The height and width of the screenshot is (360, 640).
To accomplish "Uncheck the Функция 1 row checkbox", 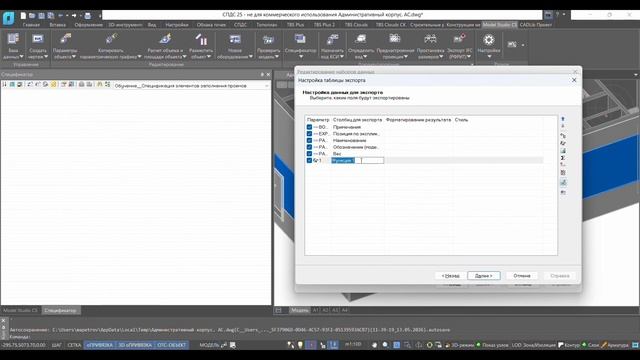I will 309,160.
